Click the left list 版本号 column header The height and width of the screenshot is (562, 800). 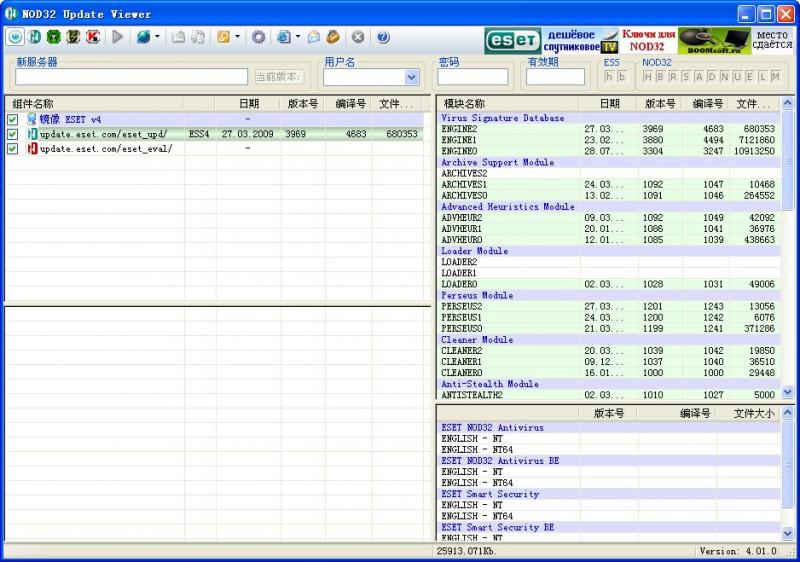303,104
